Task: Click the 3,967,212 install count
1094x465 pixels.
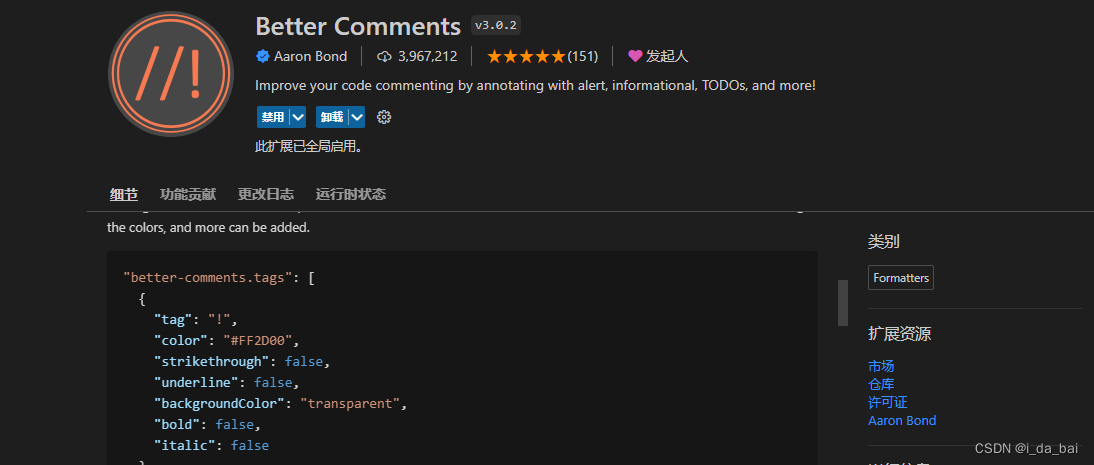Action: [428, 57]
